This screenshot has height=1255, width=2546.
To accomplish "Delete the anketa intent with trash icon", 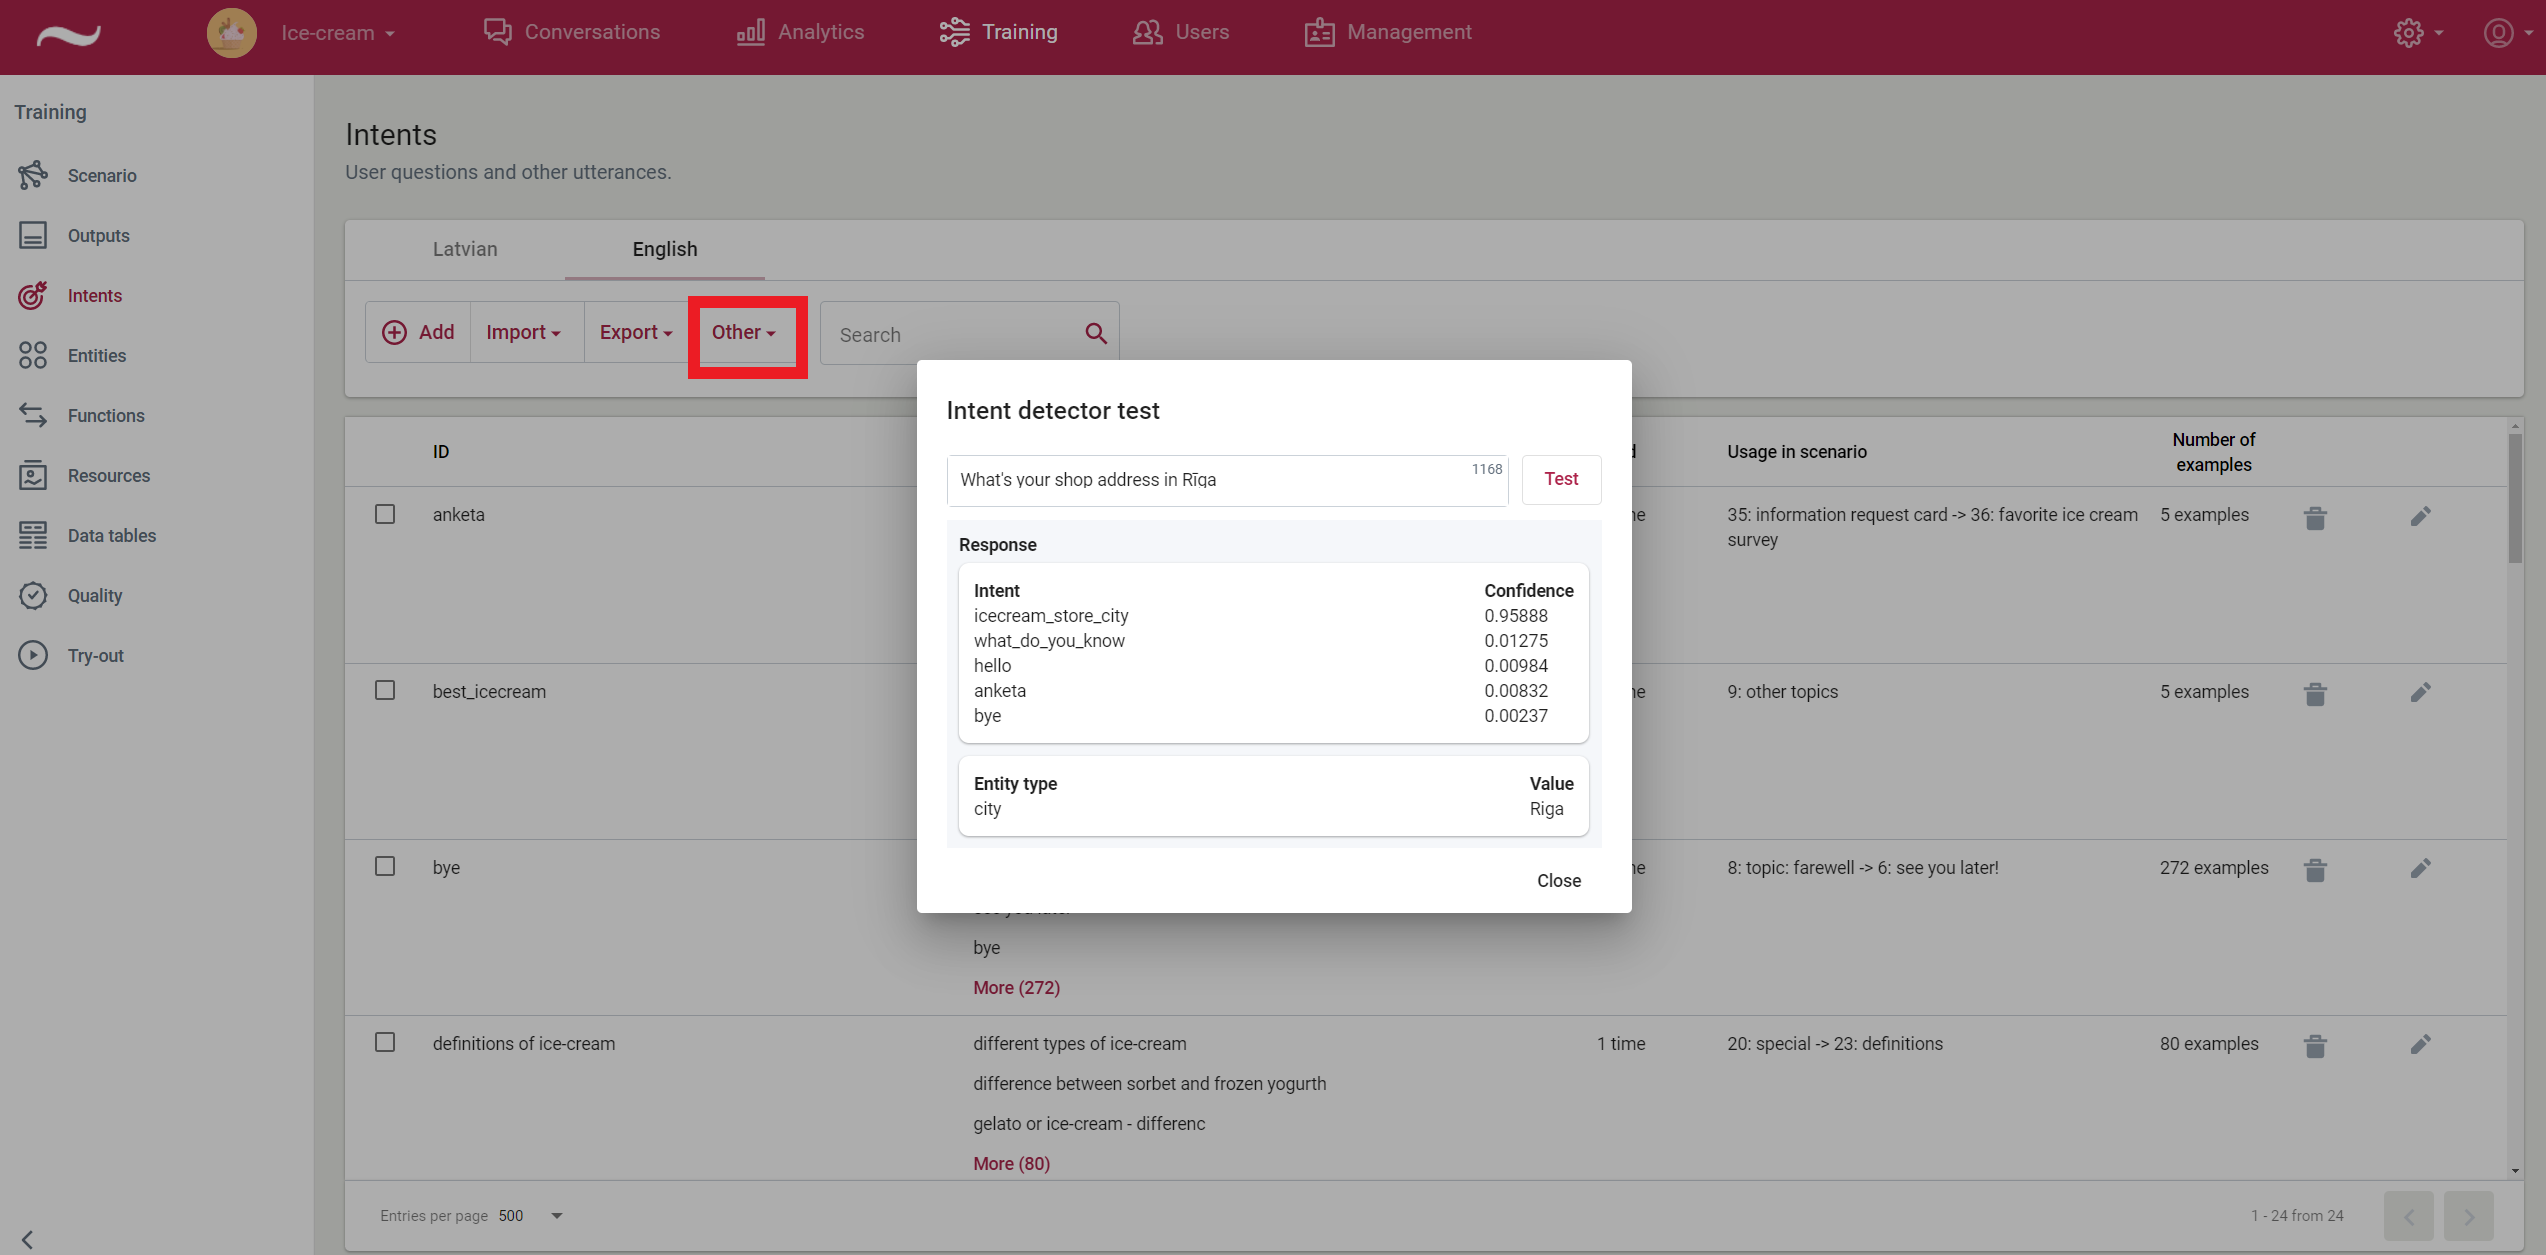I will (2315, 518).
